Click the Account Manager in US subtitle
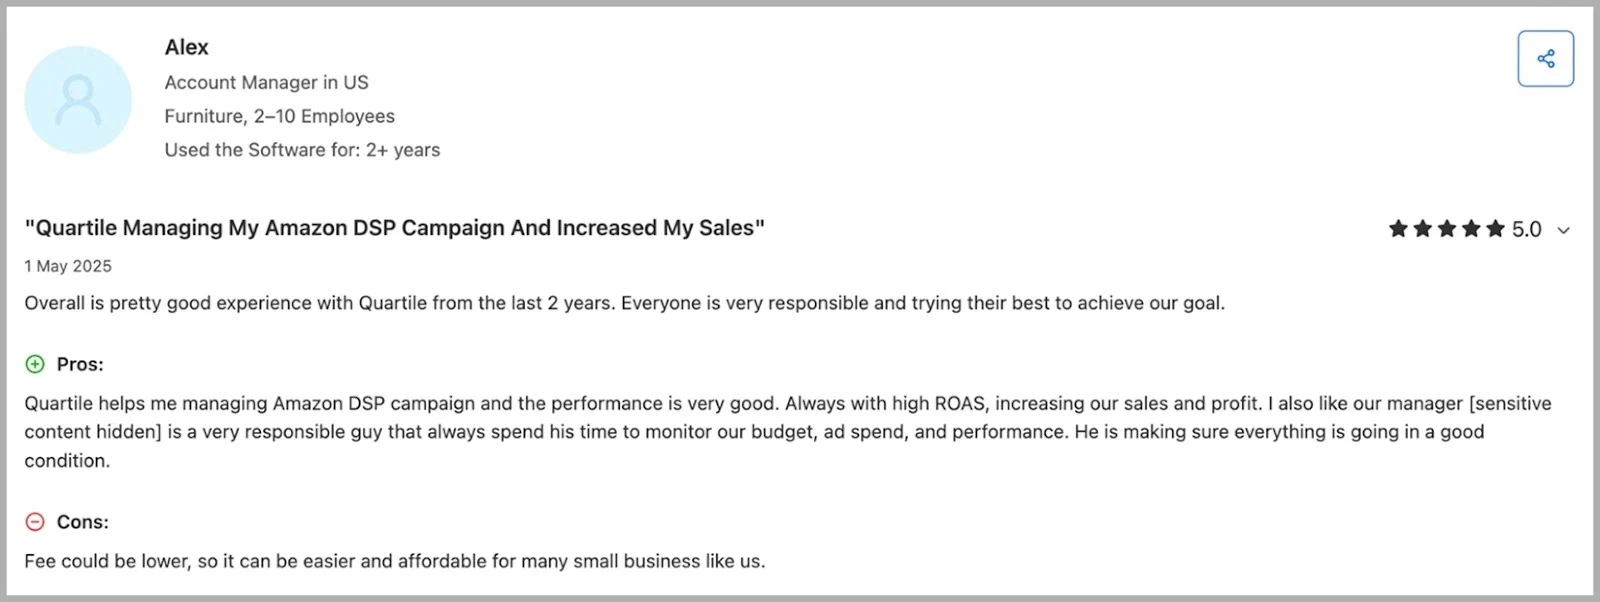1600x602 pixels. (266, 82)
